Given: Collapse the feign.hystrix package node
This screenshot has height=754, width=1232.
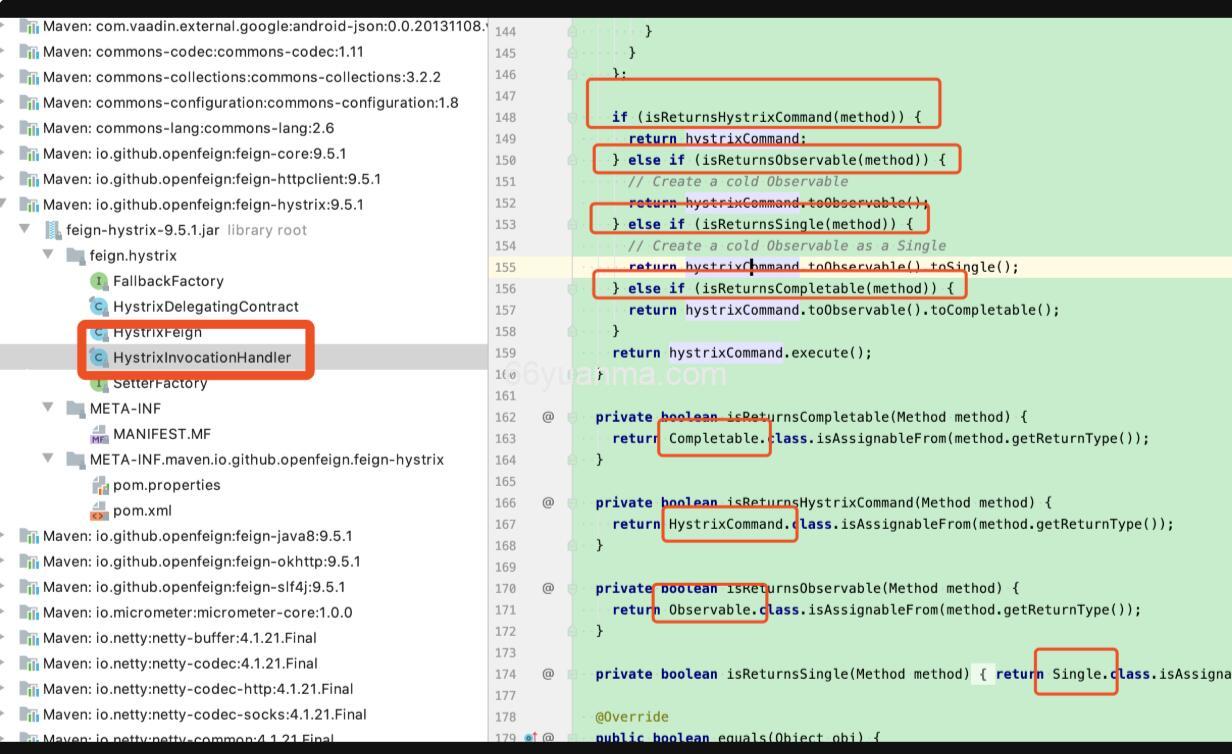Looking at the screenshot, I should (48, 255).
